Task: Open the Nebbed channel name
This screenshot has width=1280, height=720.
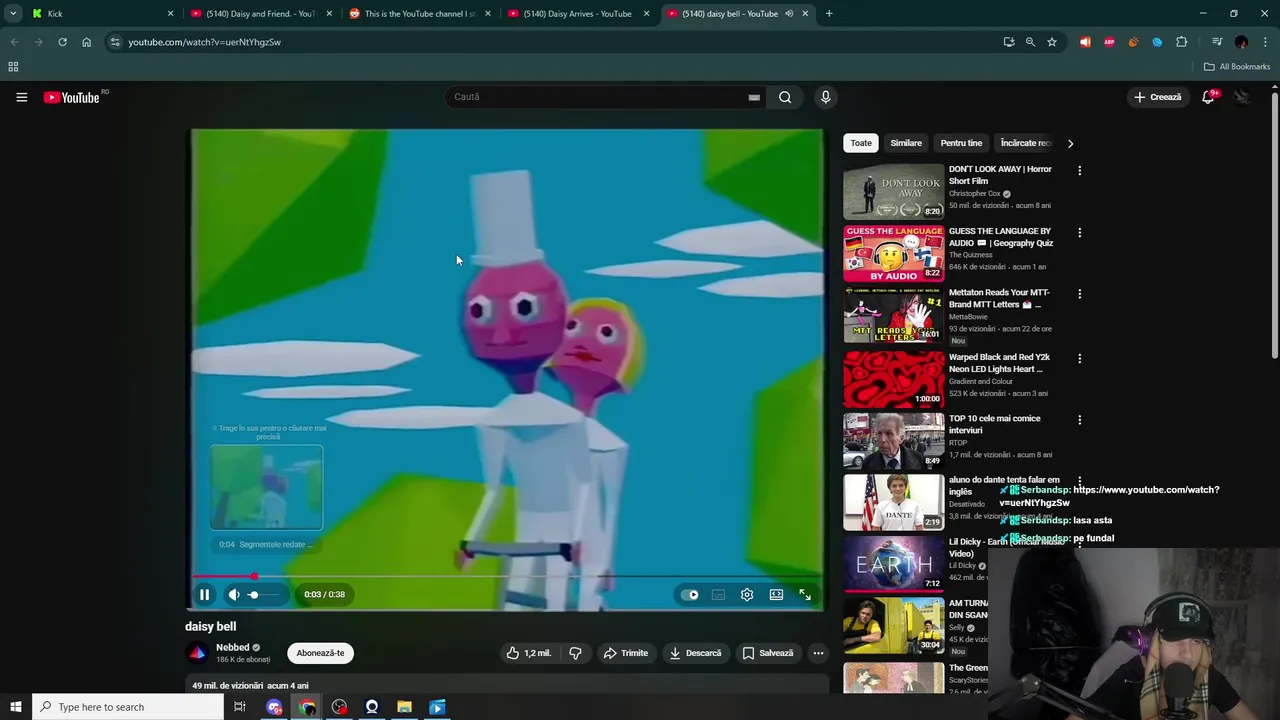Action: click(233, 647)
